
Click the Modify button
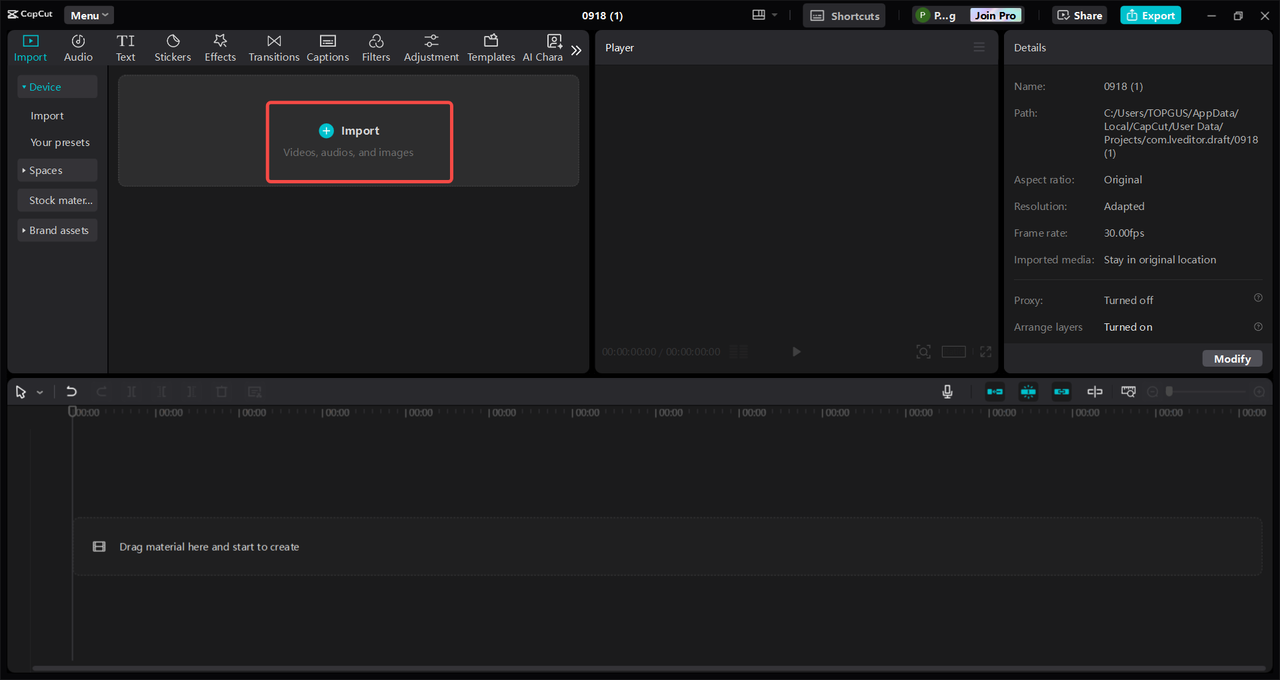(x=1232, y=359)
